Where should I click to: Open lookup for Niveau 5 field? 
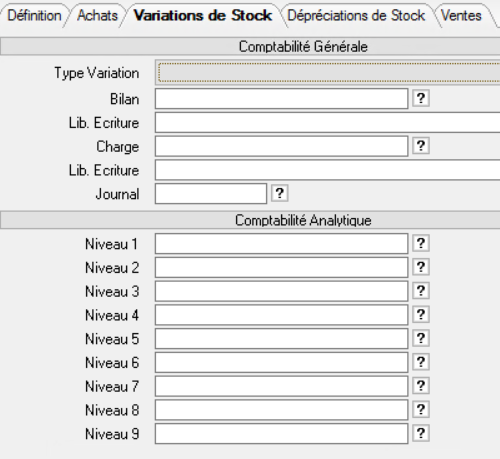(x=421, y=338)
